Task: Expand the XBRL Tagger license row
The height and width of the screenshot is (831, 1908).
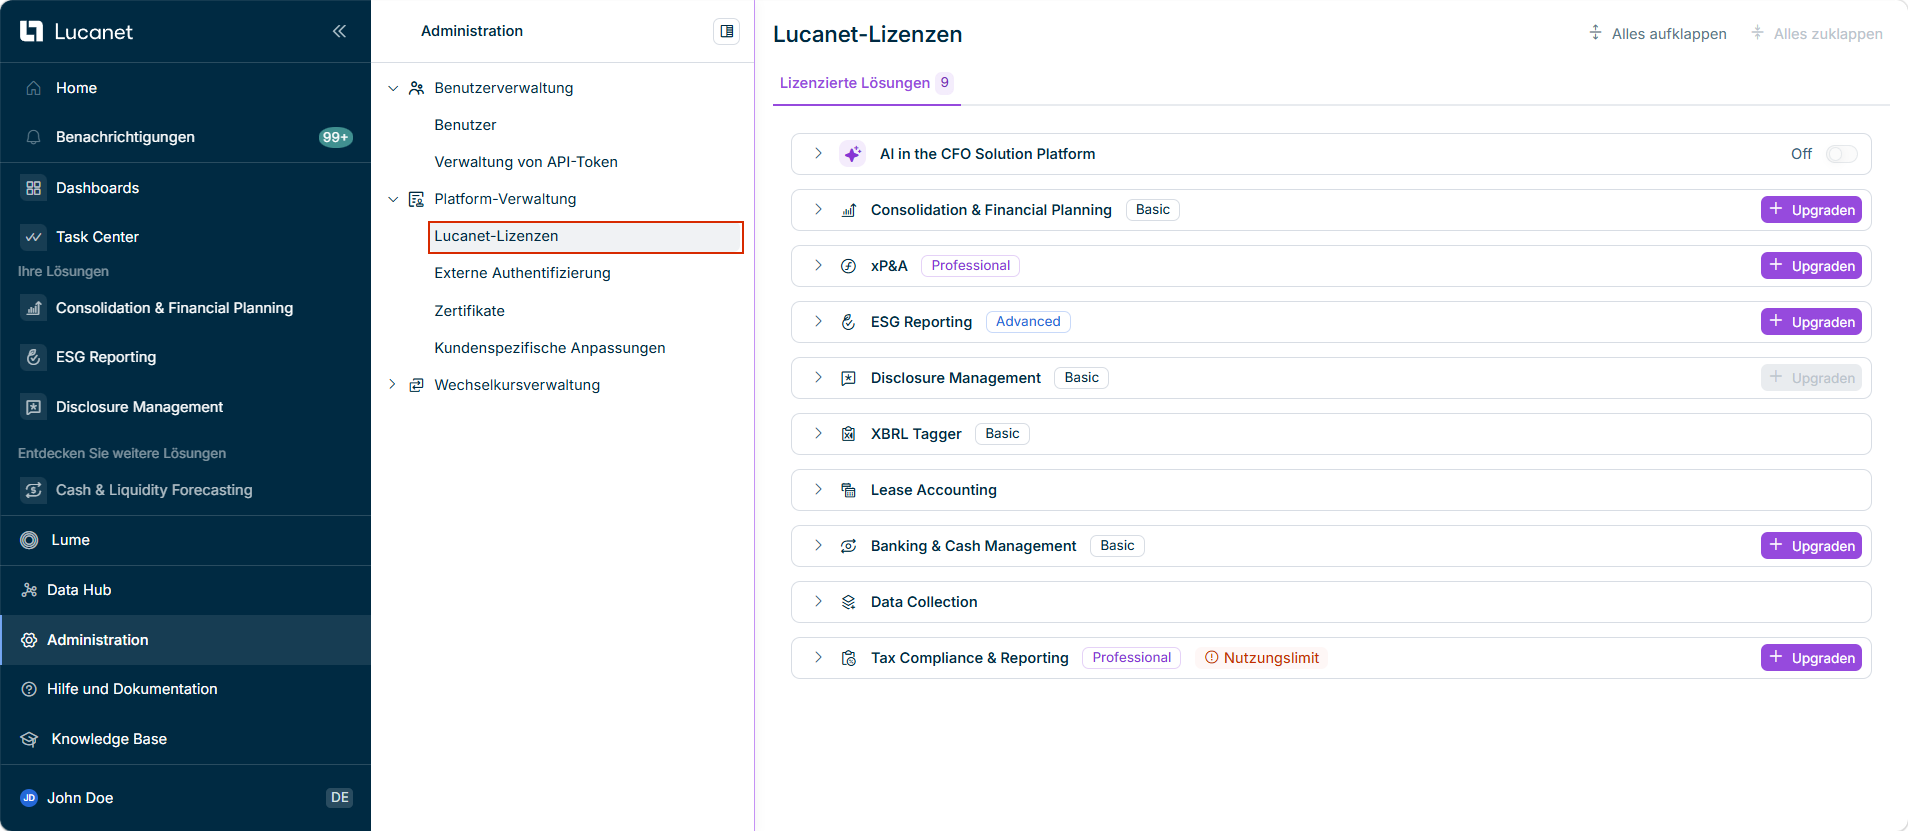Action: click(x=818, y=434)
